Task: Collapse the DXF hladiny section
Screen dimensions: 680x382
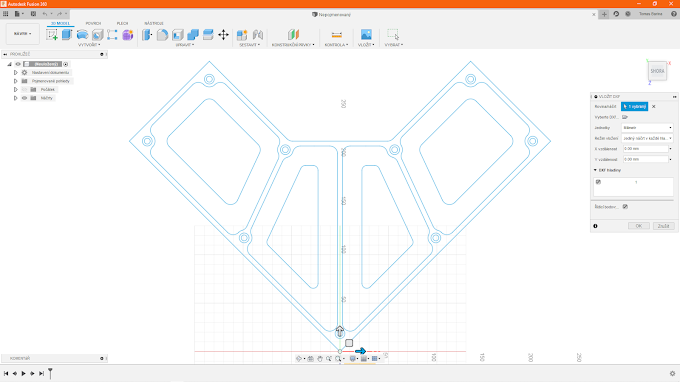Action: (595, 170)
